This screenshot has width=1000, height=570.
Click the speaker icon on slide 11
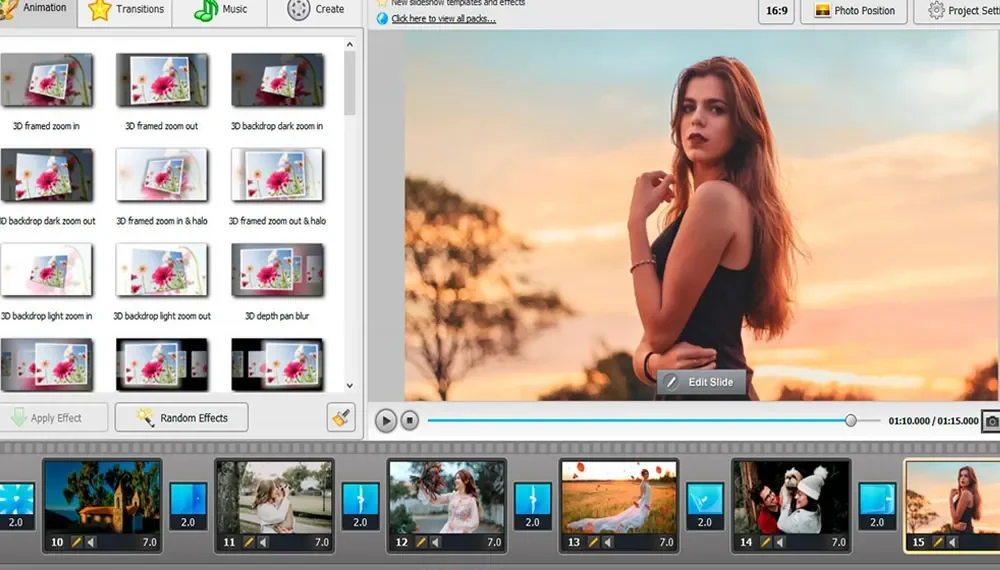coord(263,543)
